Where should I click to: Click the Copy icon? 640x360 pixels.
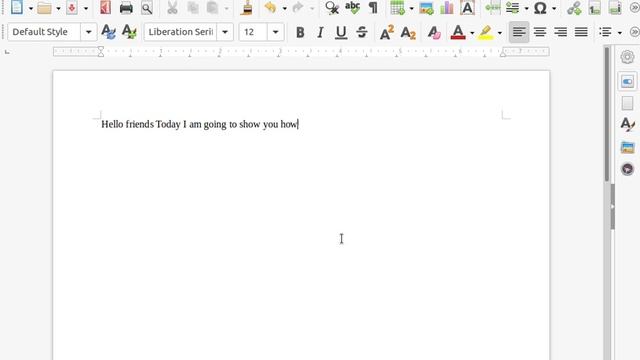tap(193, 8)
